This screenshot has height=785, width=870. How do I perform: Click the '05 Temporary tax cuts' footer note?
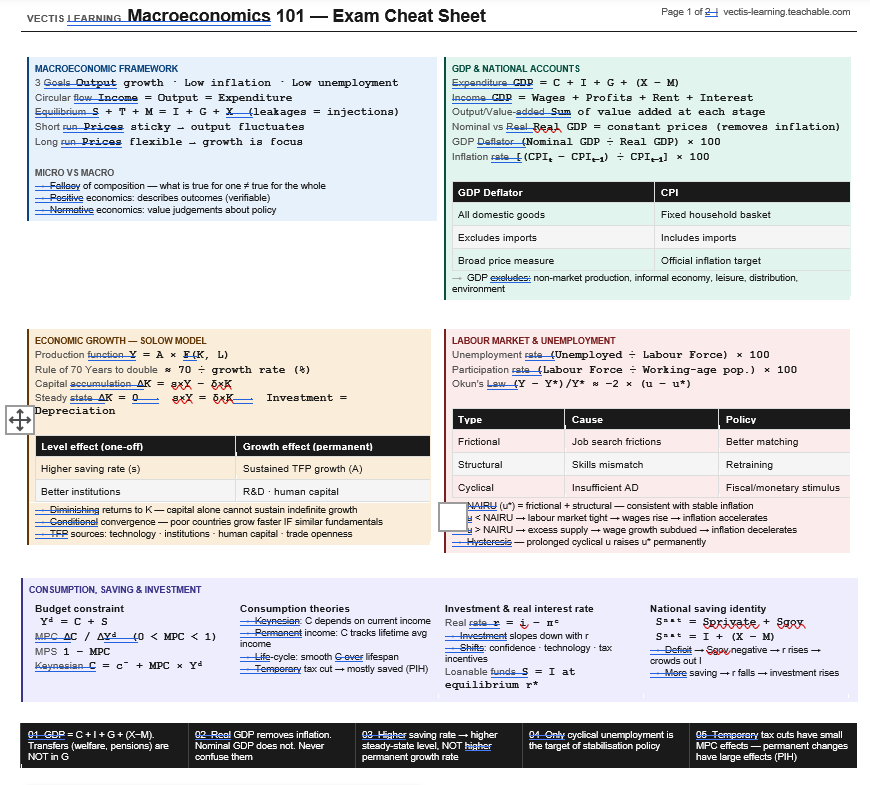[x=772, y=746]
